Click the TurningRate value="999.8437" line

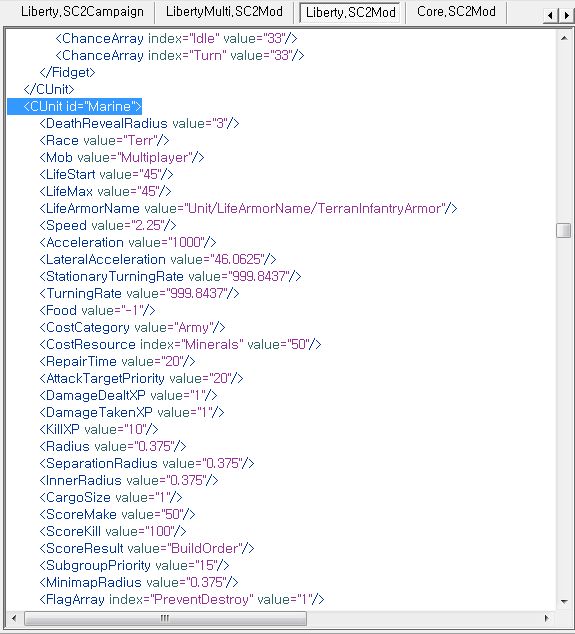coord(140,293)
